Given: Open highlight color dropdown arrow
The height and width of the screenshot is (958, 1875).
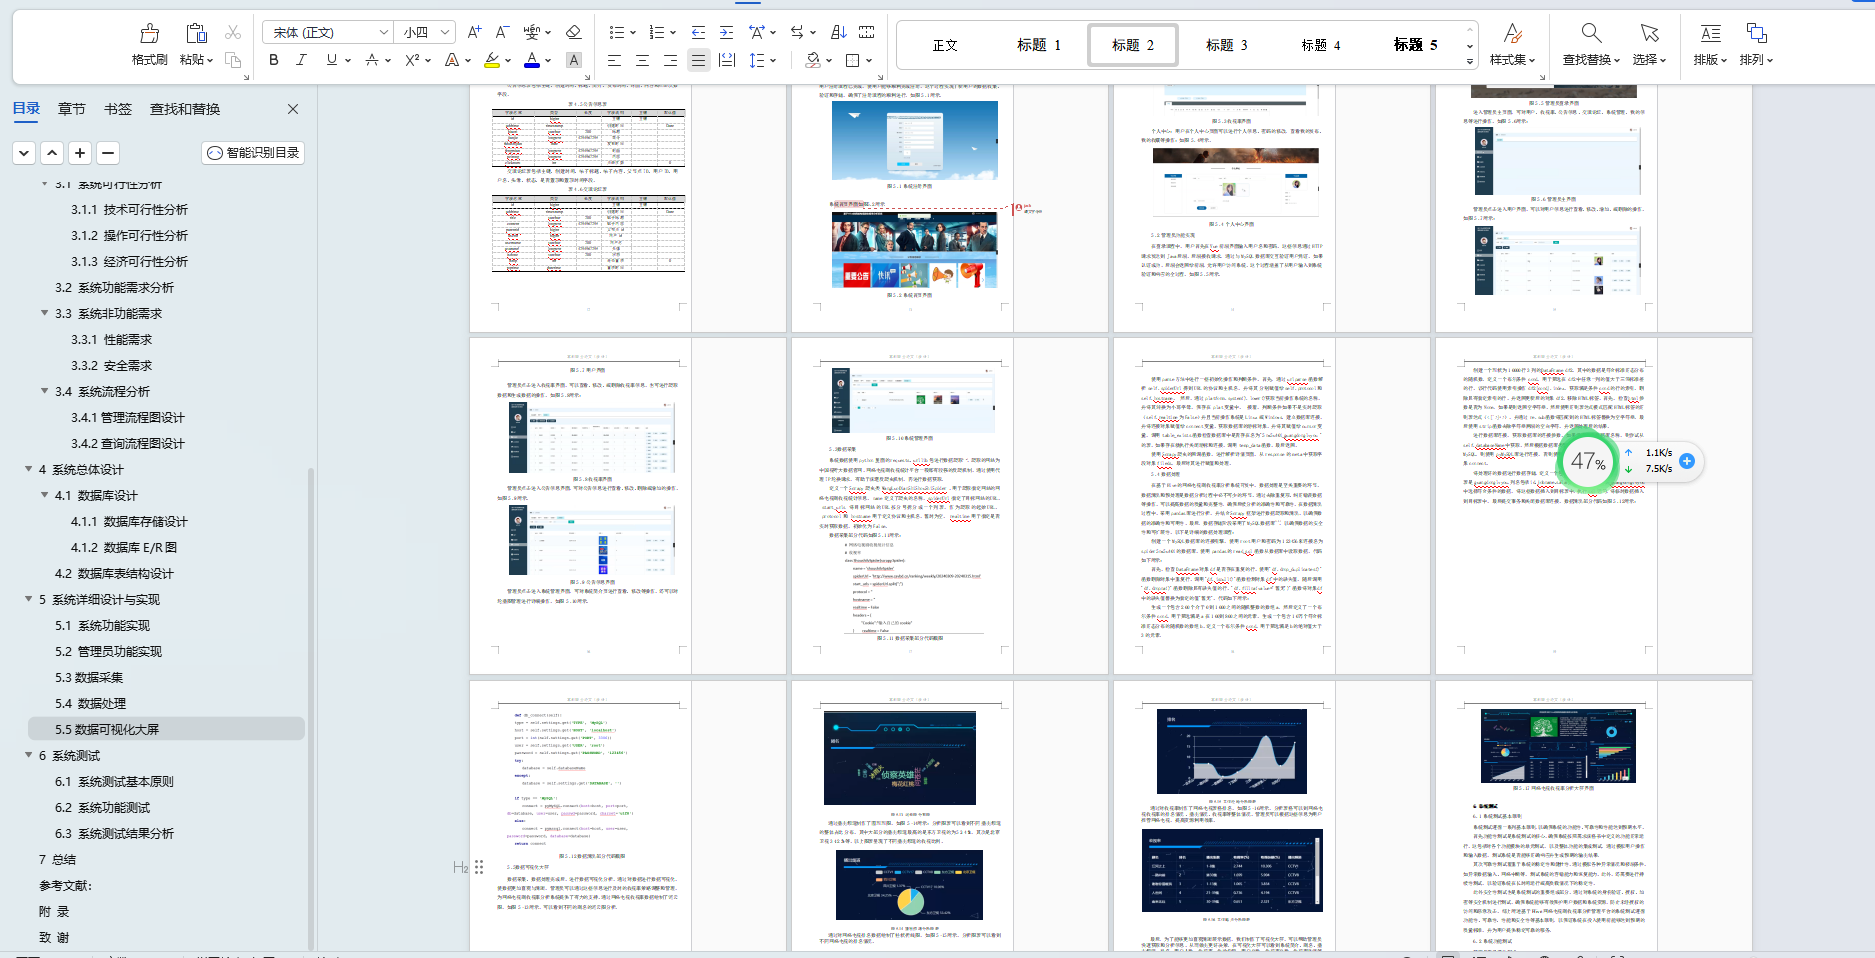Looking at the screenshot, I should click(x=508, y=60).
